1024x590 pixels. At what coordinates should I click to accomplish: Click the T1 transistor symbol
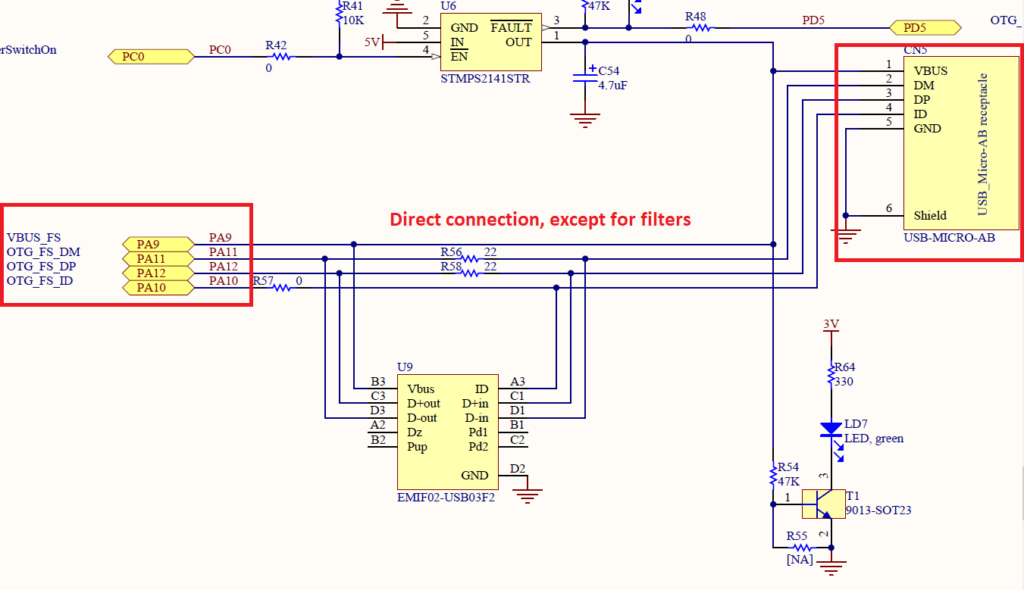[822, 500]
